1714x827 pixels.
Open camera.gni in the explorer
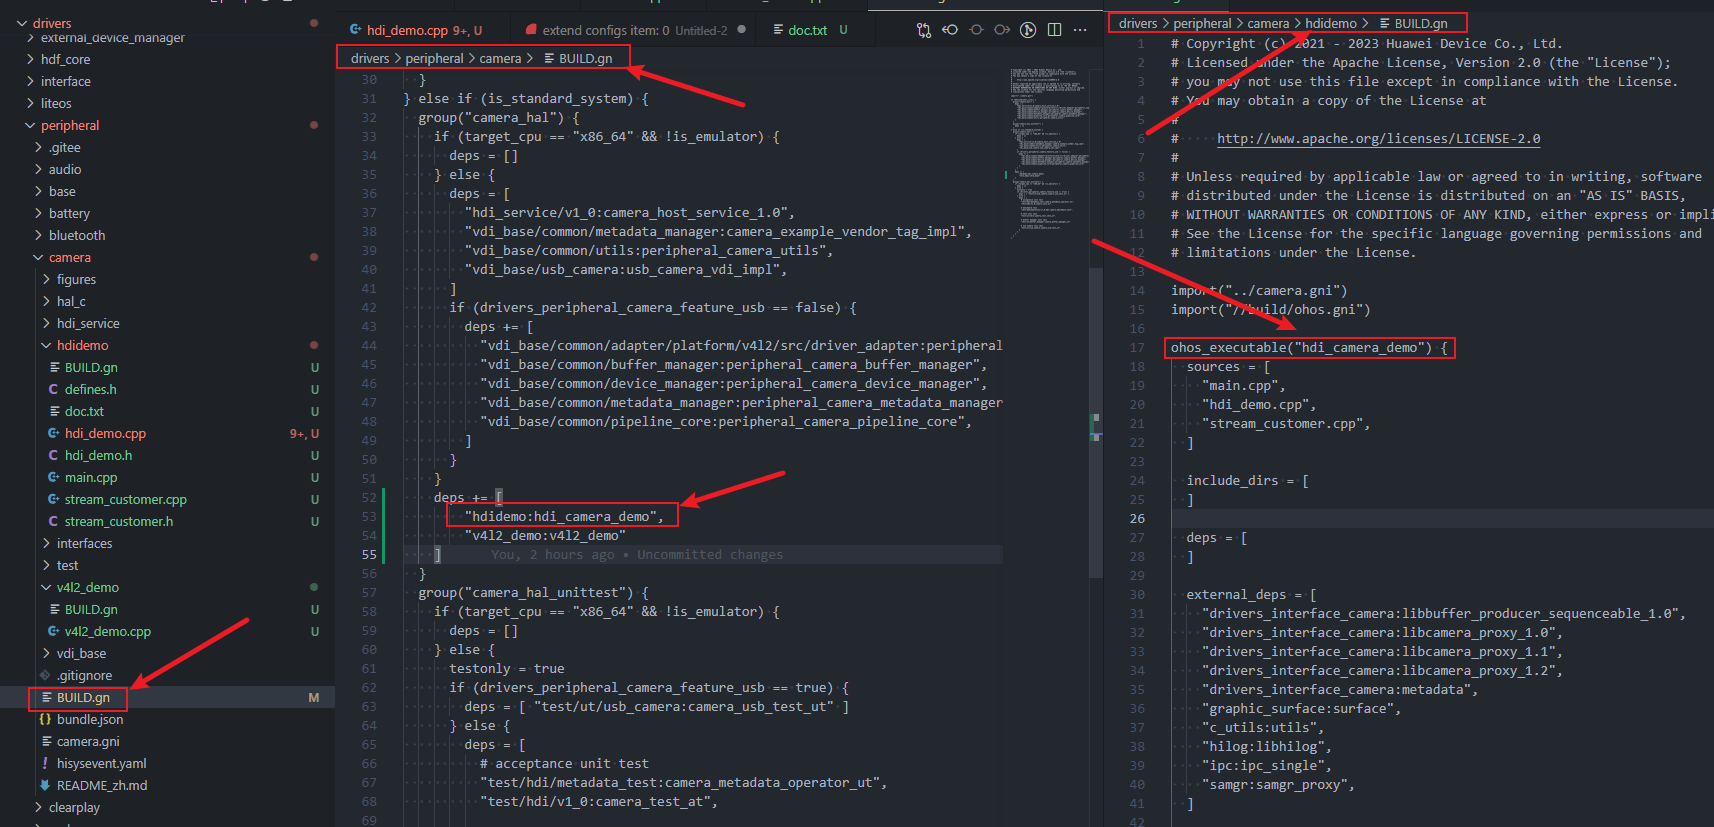pyautogui.click(x=88, y=741)
